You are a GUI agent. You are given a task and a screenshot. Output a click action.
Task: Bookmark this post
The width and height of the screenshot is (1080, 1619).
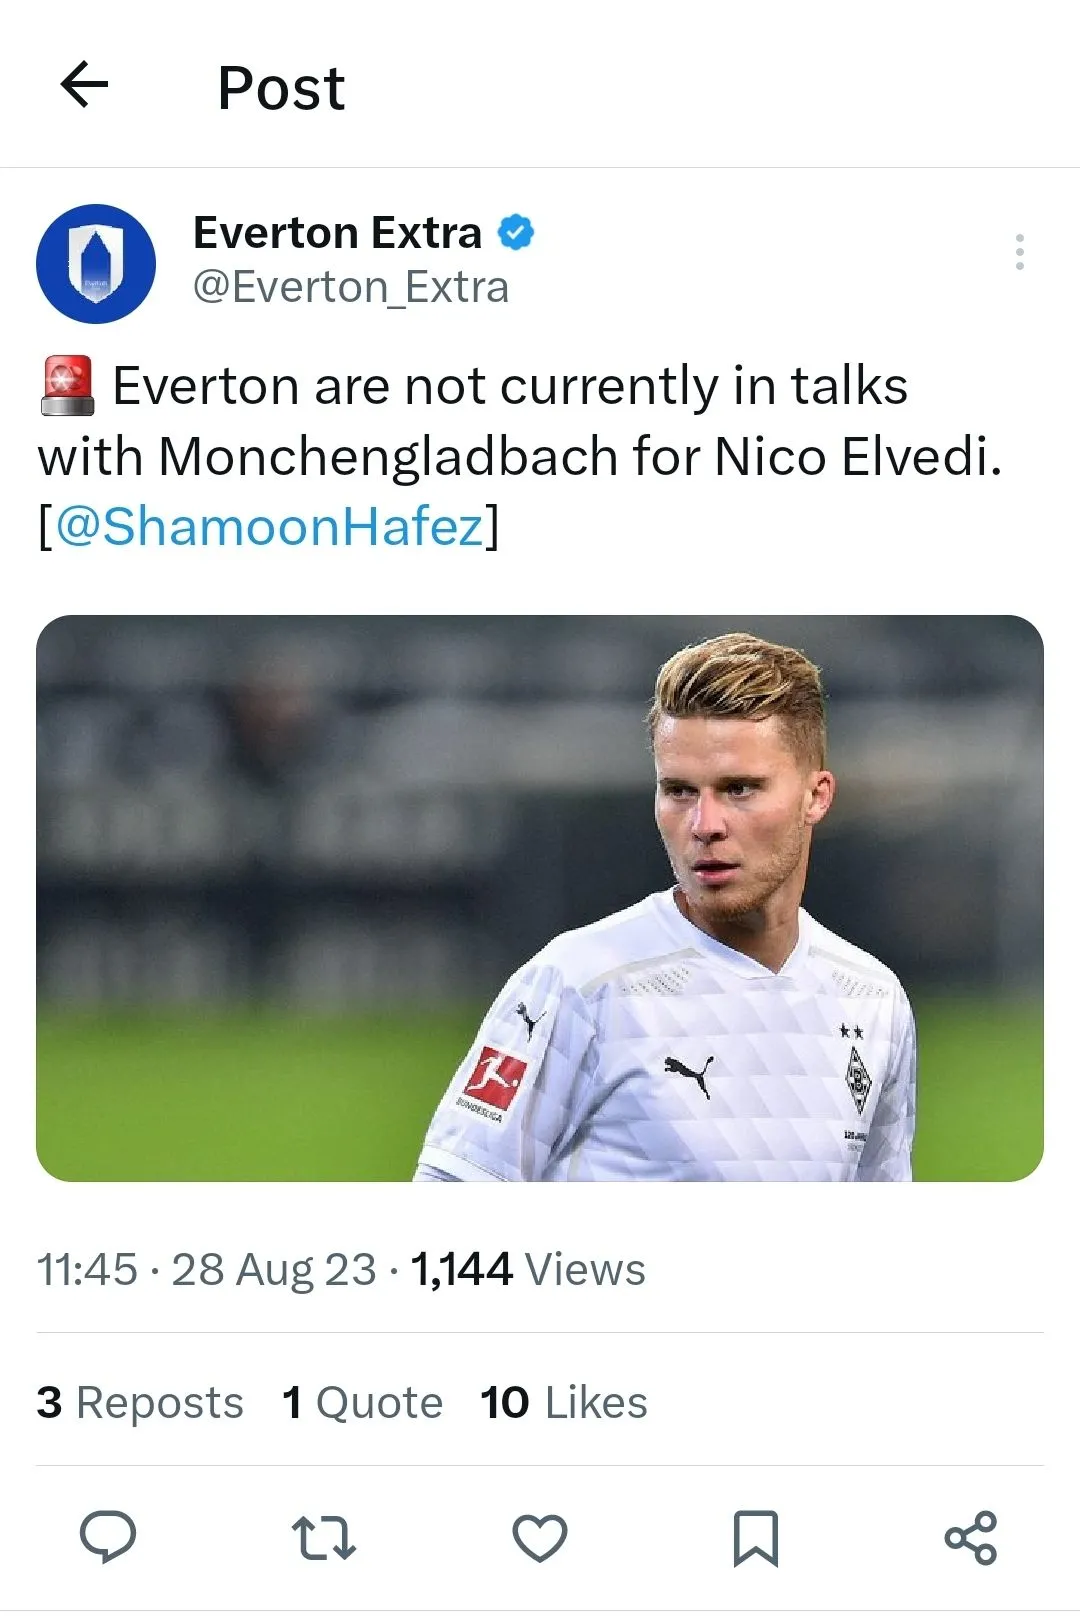[x=756, y=1537]
